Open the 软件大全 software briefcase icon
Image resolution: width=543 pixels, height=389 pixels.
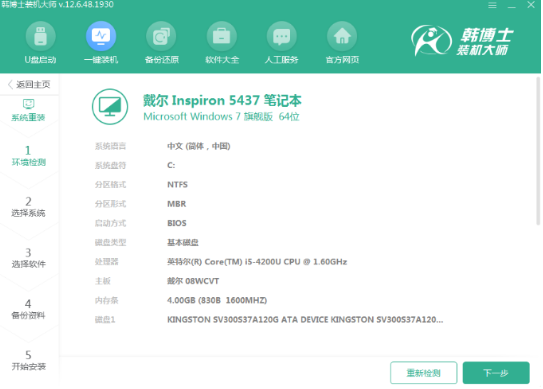[222, 36]
